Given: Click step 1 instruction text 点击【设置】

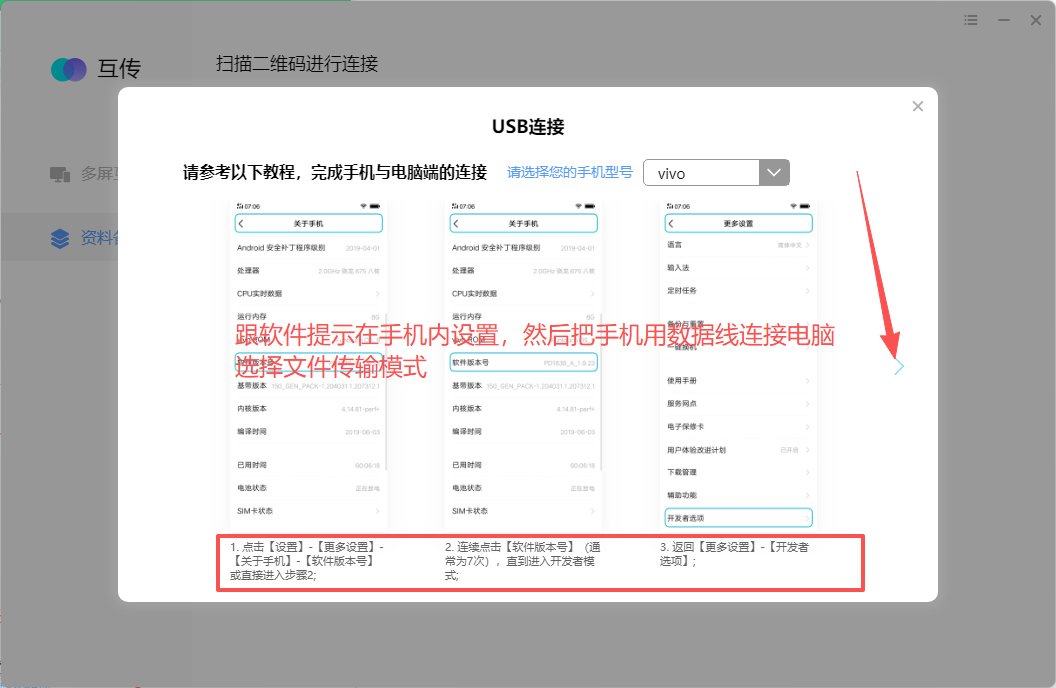Looking at the screenshot, I should point(307,561).
